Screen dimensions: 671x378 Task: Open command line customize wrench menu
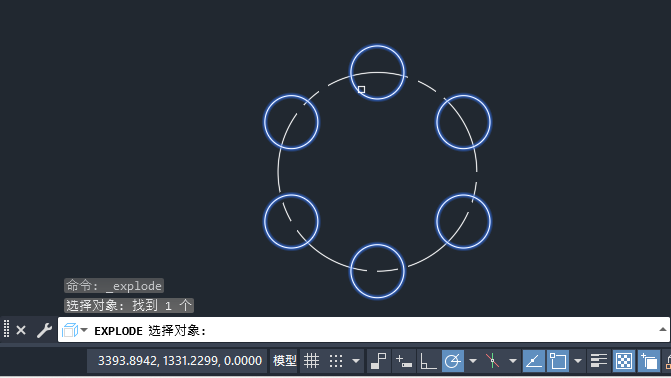click(44, 330)
